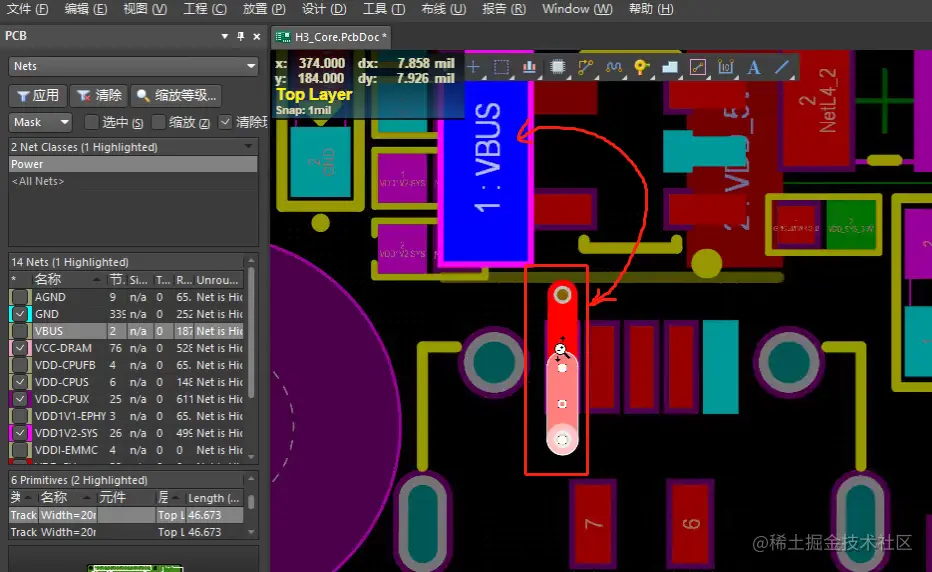Open the 工具 (T) menu
The height and width of the screenshot is (572, 932).
click(x=384, y=9)
